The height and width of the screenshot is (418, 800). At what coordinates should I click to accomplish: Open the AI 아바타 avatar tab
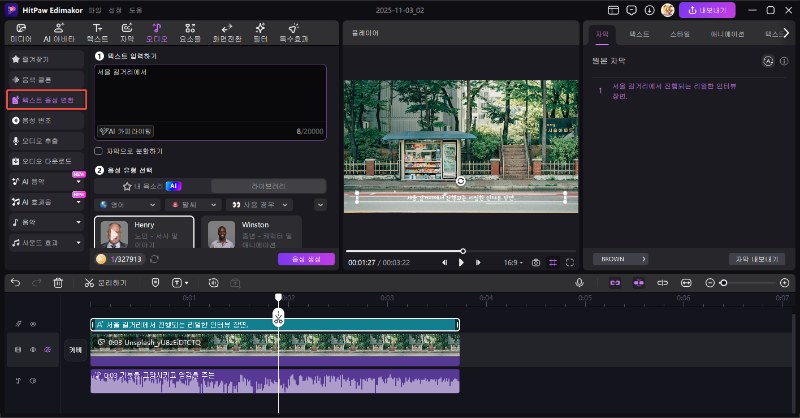point(59,33)
